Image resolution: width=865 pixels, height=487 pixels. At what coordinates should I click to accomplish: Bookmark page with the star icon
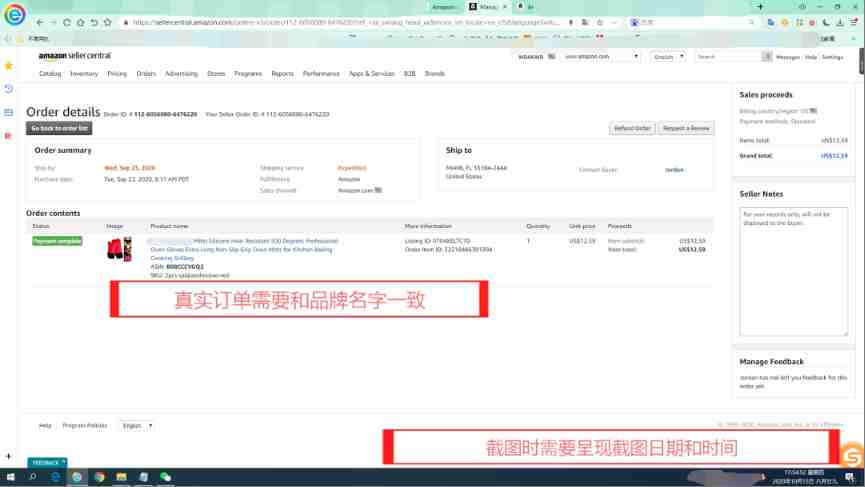coord(108,23)
